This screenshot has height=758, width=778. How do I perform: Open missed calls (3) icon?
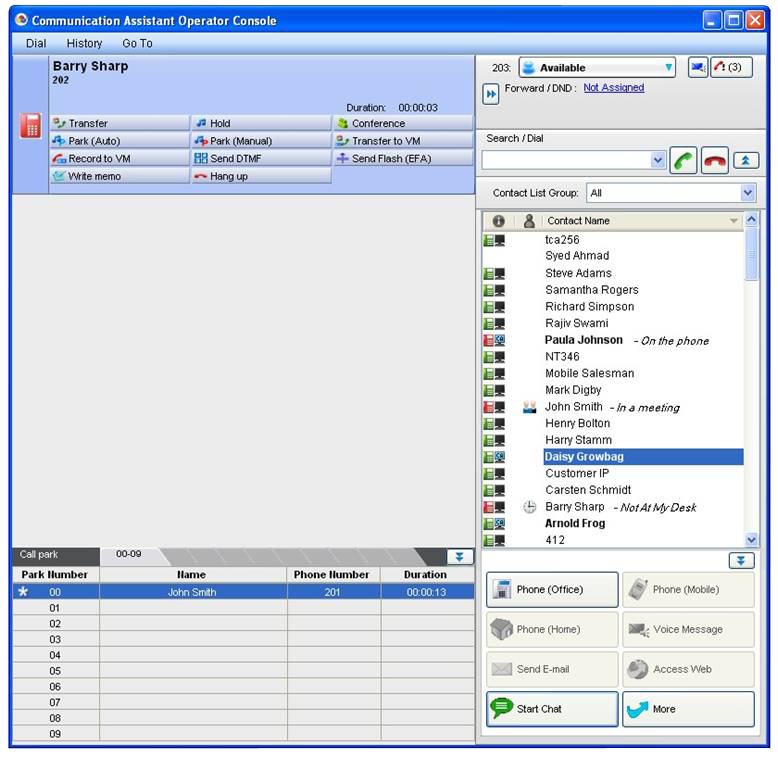[731, 67]
